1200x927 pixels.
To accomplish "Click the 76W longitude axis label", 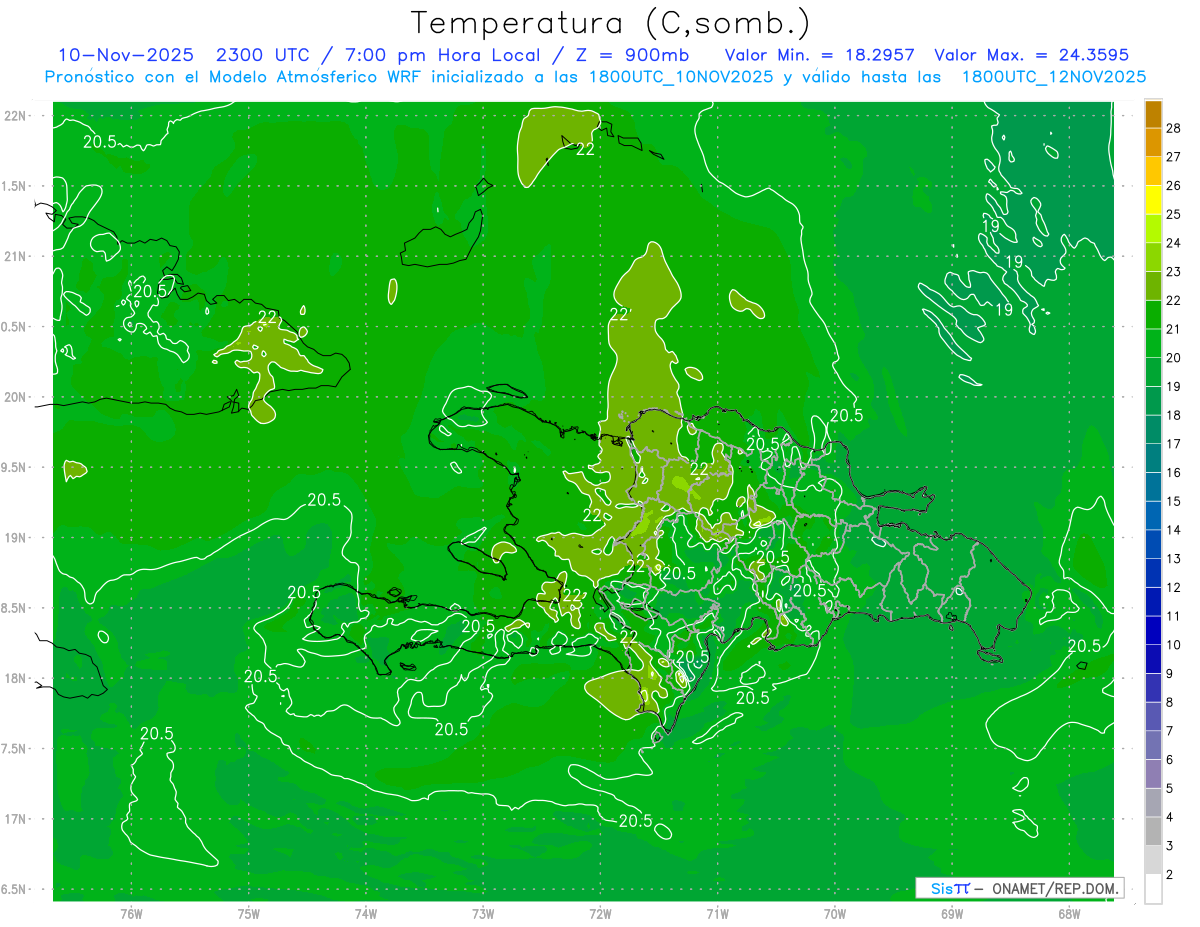I will (131, 914).
